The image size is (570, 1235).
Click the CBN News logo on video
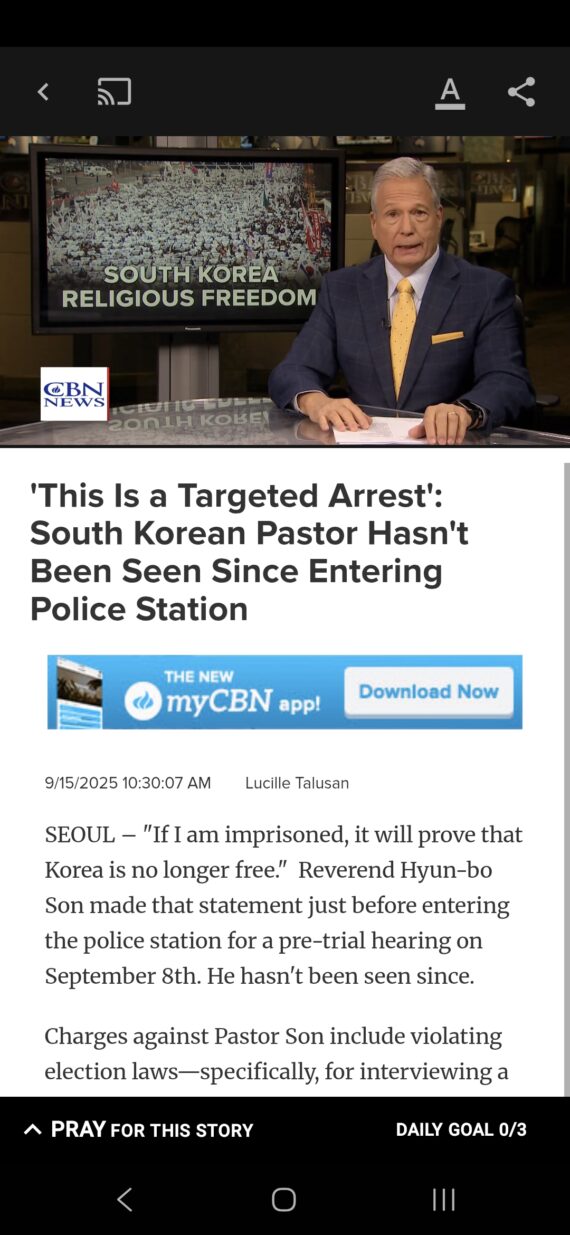(74, 394)
